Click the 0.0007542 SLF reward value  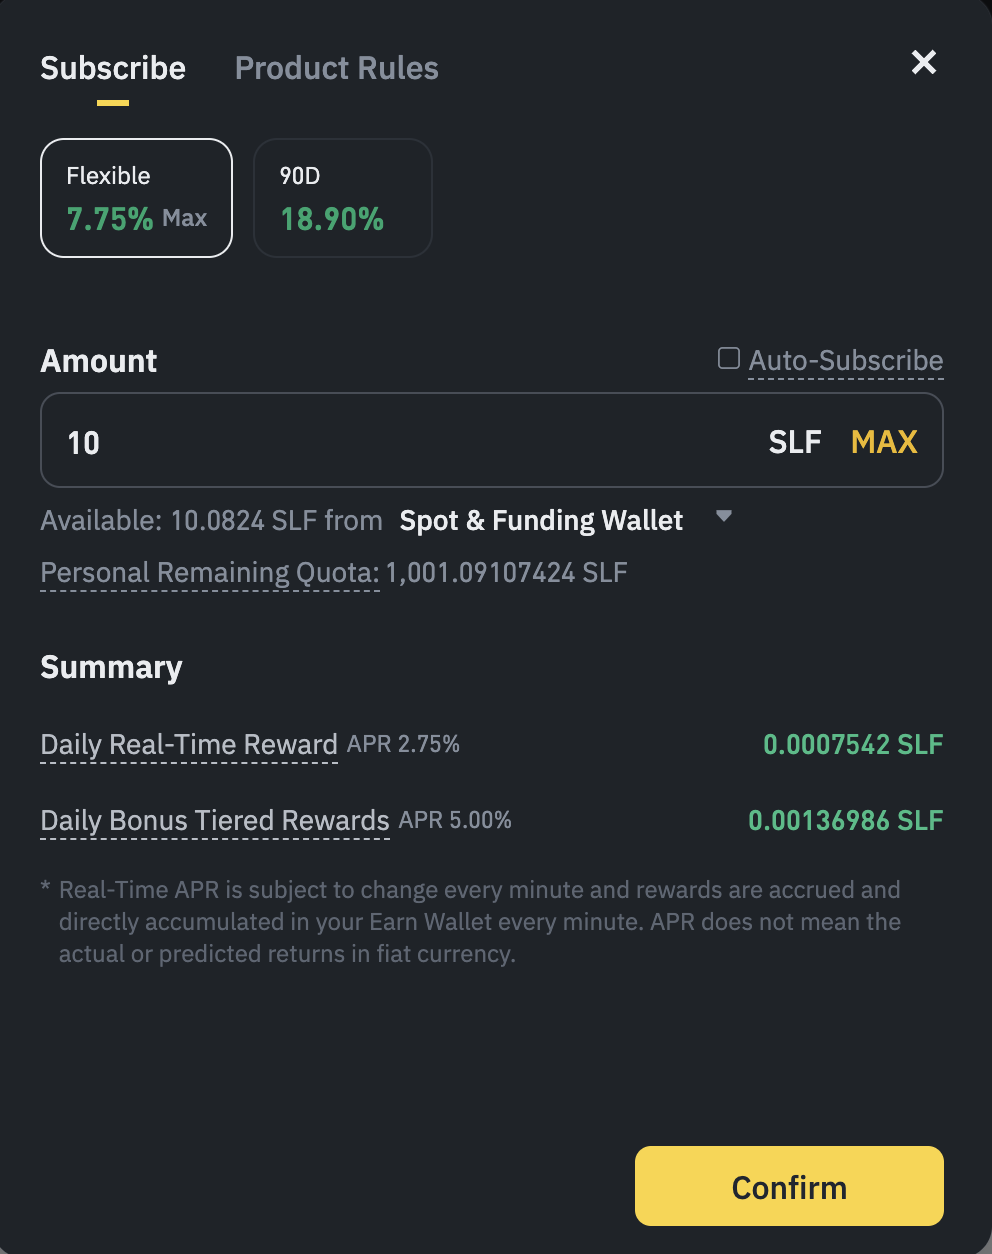coord(853,744)
